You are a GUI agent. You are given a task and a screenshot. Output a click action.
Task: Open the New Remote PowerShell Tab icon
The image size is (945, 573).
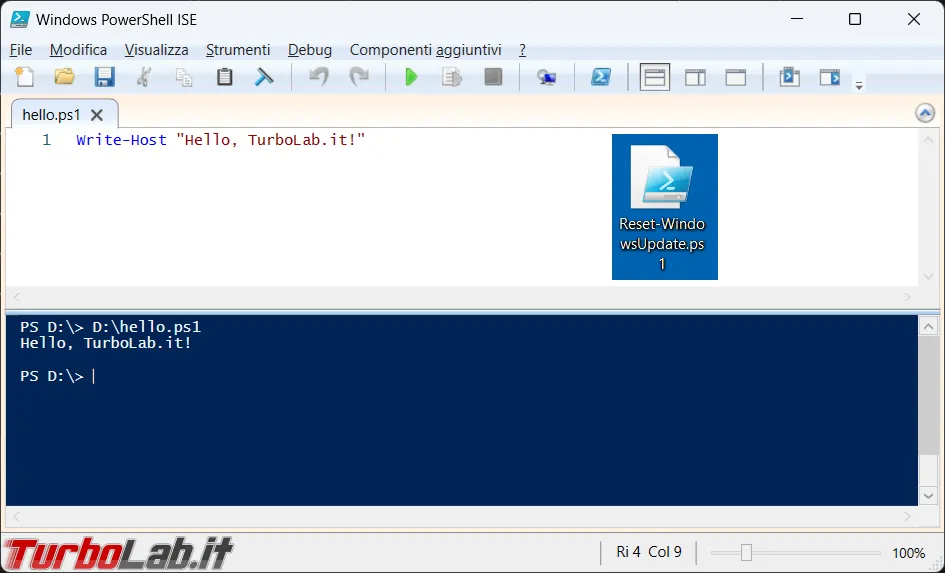click(547, 77)
